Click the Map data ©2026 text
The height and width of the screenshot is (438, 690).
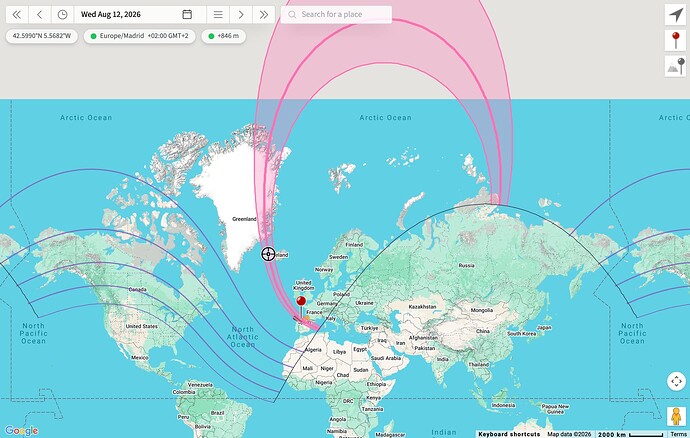[569, 434]
